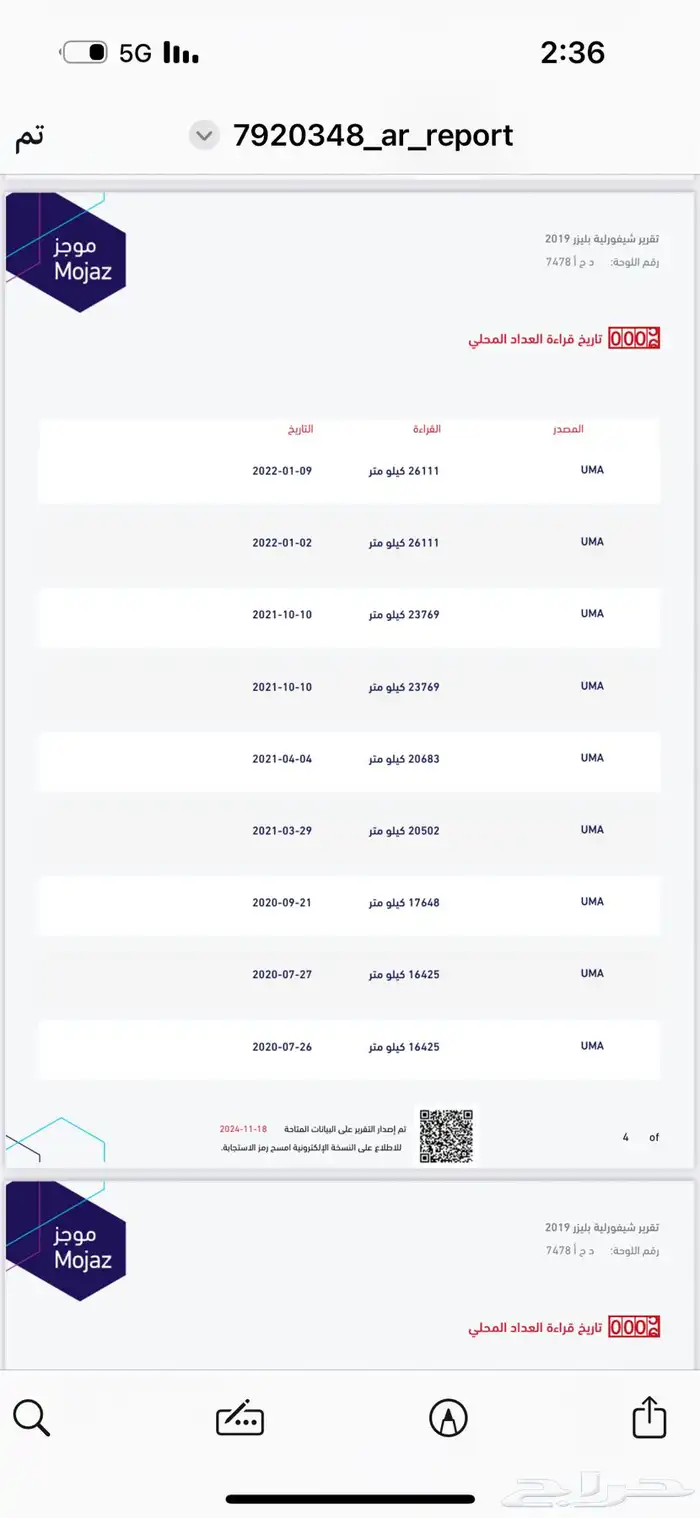
Task: Tap the القراءة column header
Action: (x=427, y=429)
